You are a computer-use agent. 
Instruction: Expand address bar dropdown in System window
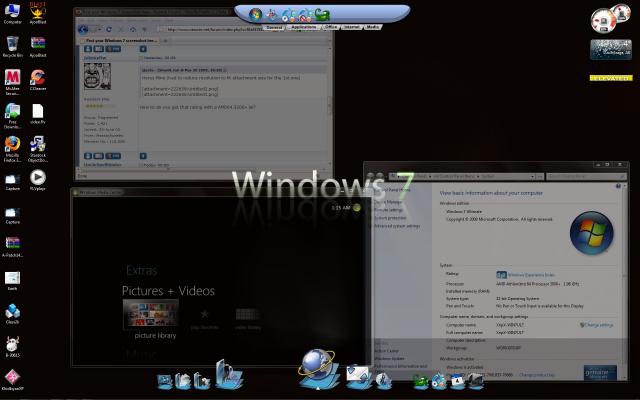click(x=532, y=176)
